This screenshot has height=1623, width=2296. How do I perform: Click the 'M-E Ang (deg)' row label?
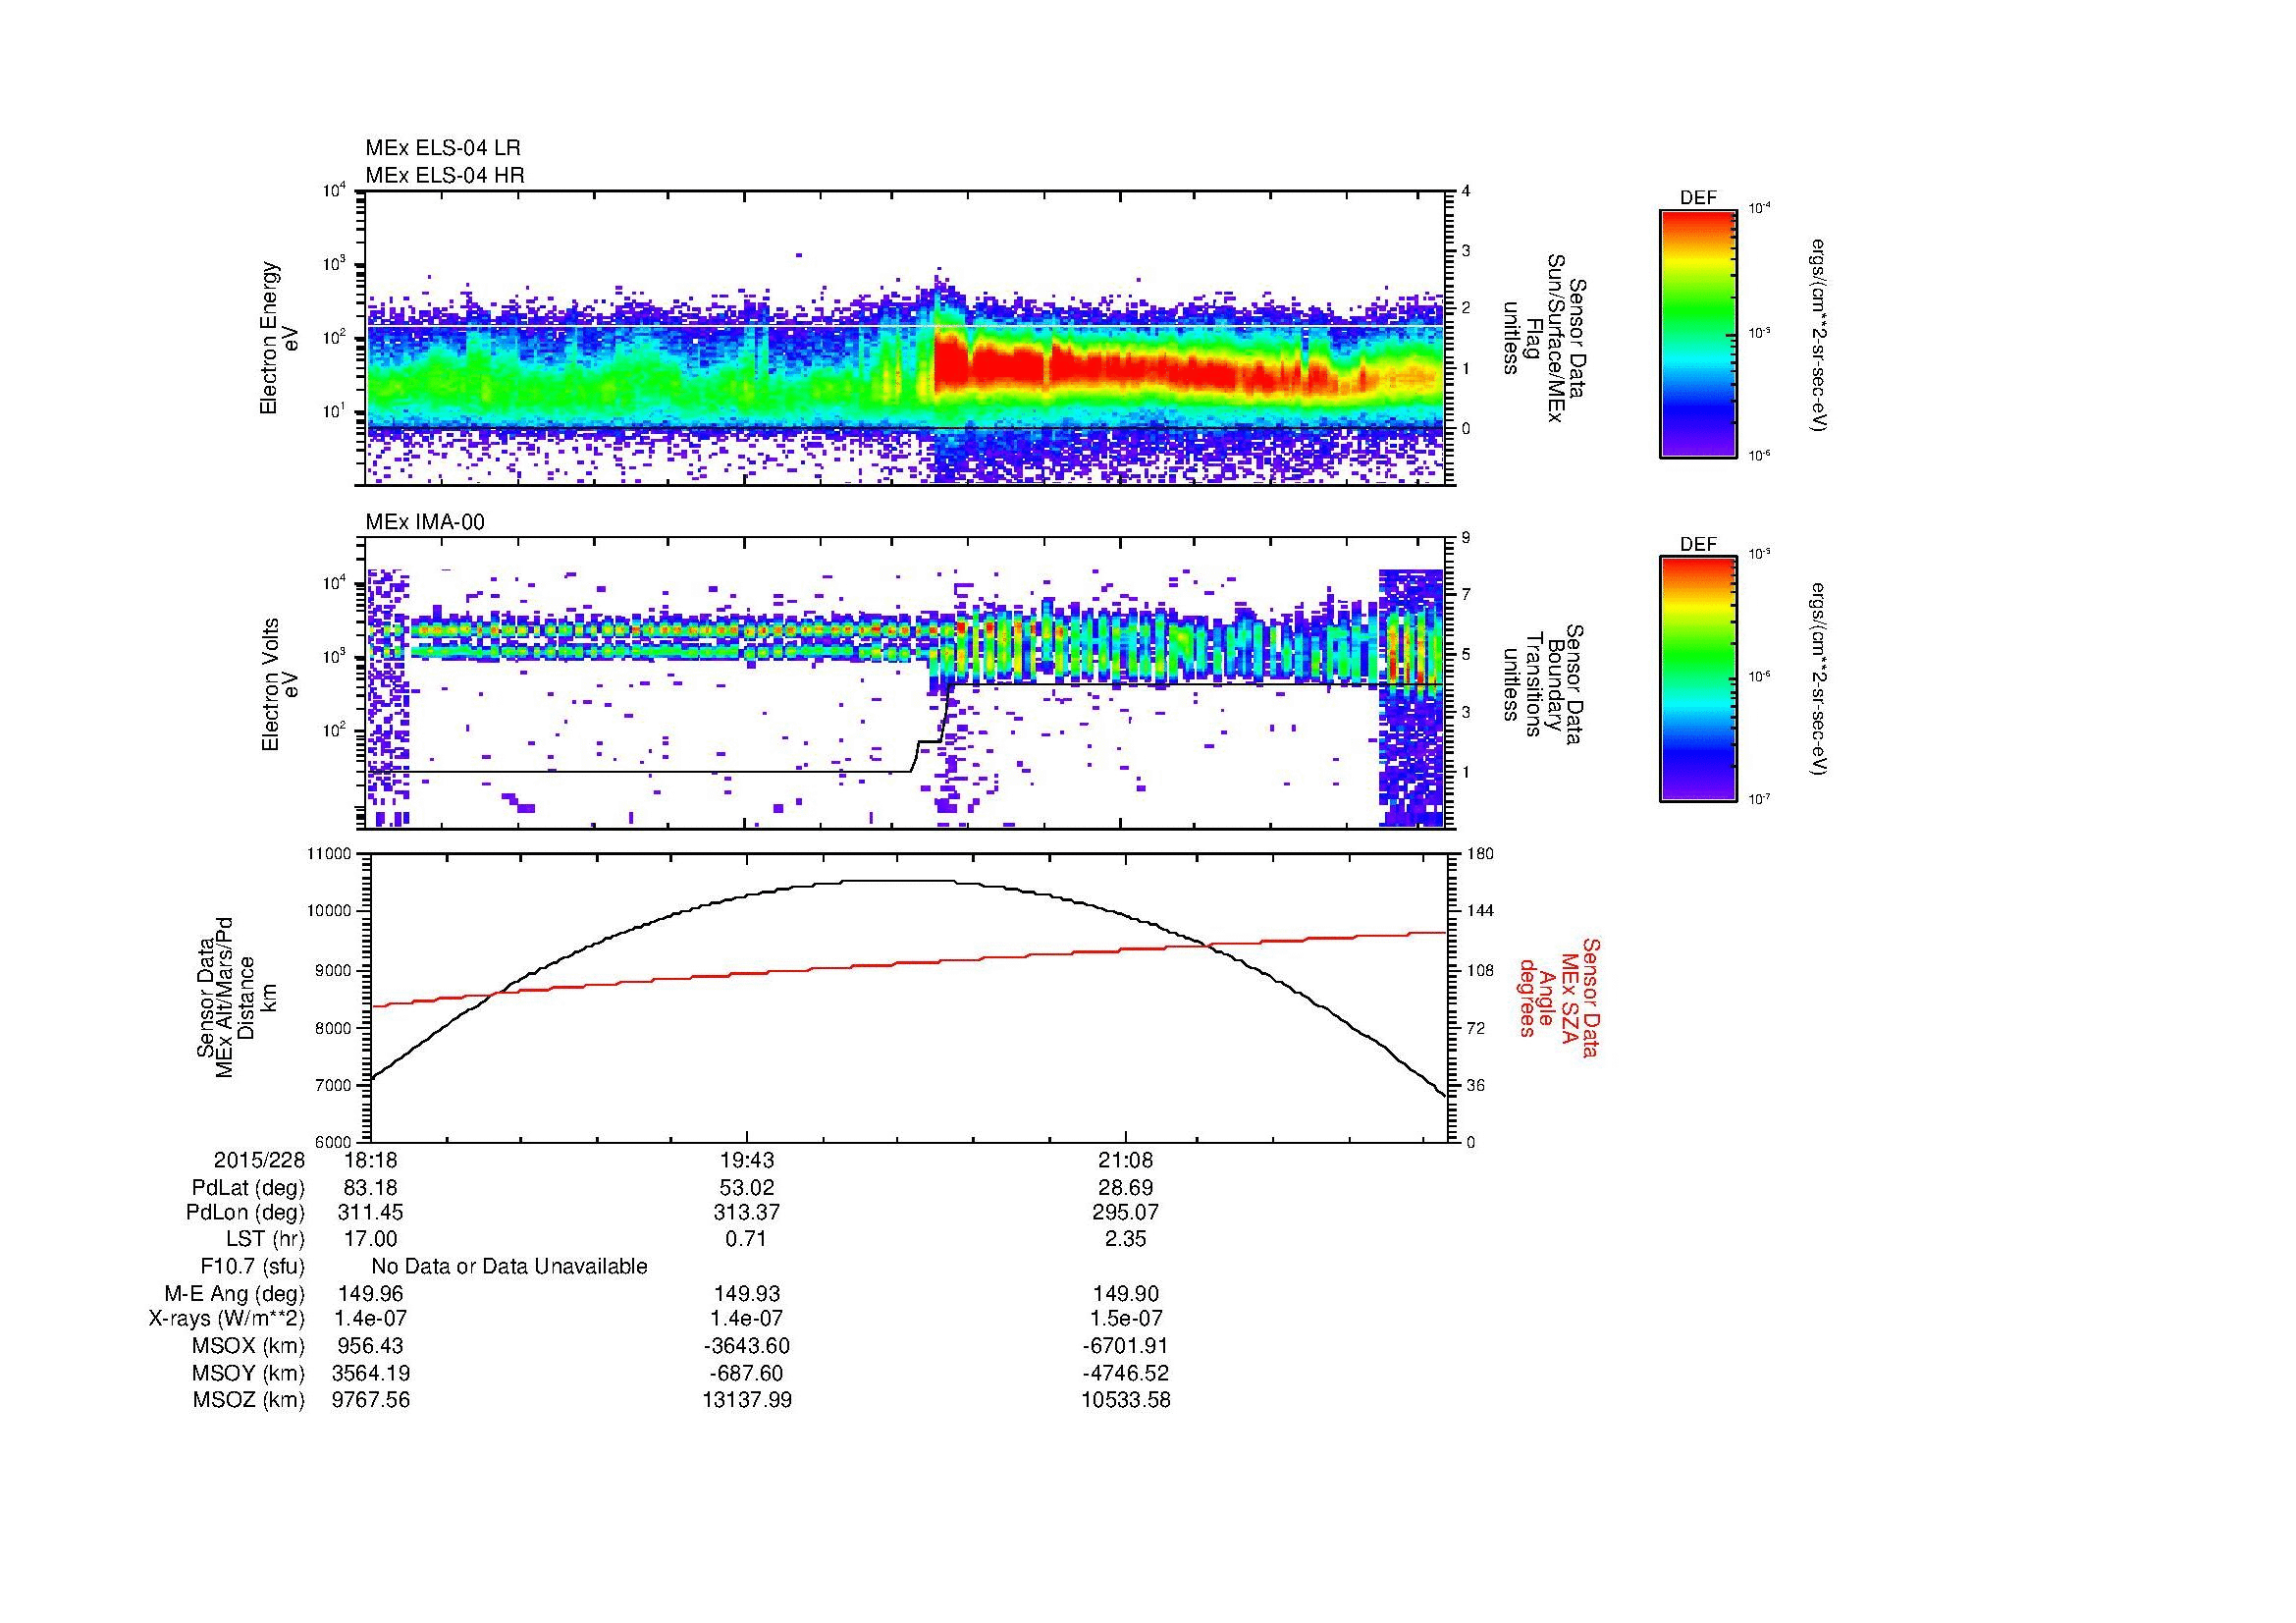[x=235, y=1294]
